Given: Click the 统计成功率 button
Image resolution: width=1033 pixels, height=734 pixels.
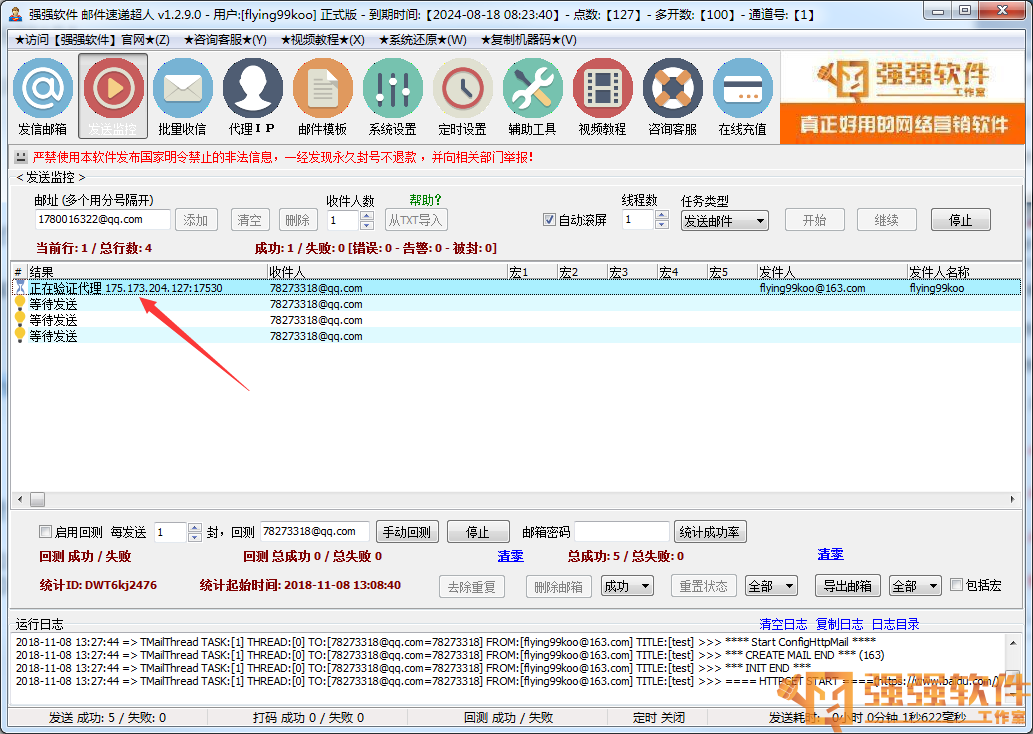Looking at the screenshot, I should click(710, 532).
